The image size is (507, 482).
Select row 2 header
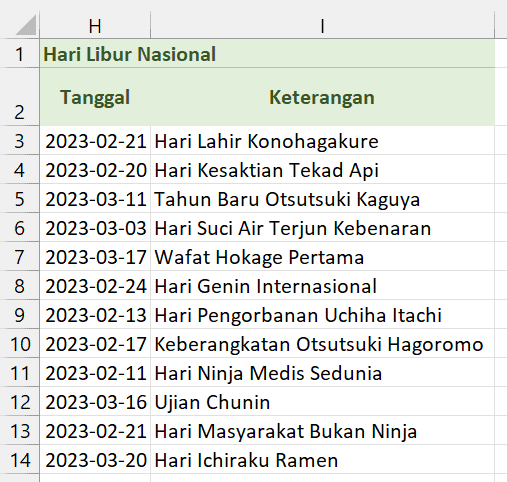click(19, 97)
